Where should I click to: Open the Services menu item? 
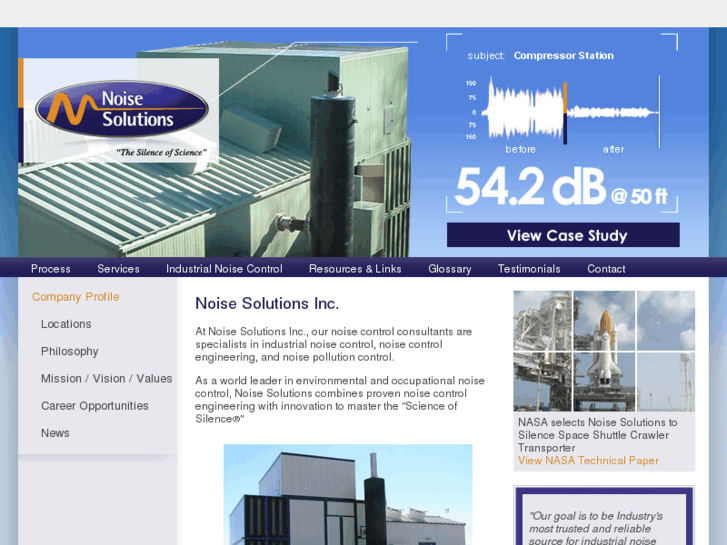[118, 269]
